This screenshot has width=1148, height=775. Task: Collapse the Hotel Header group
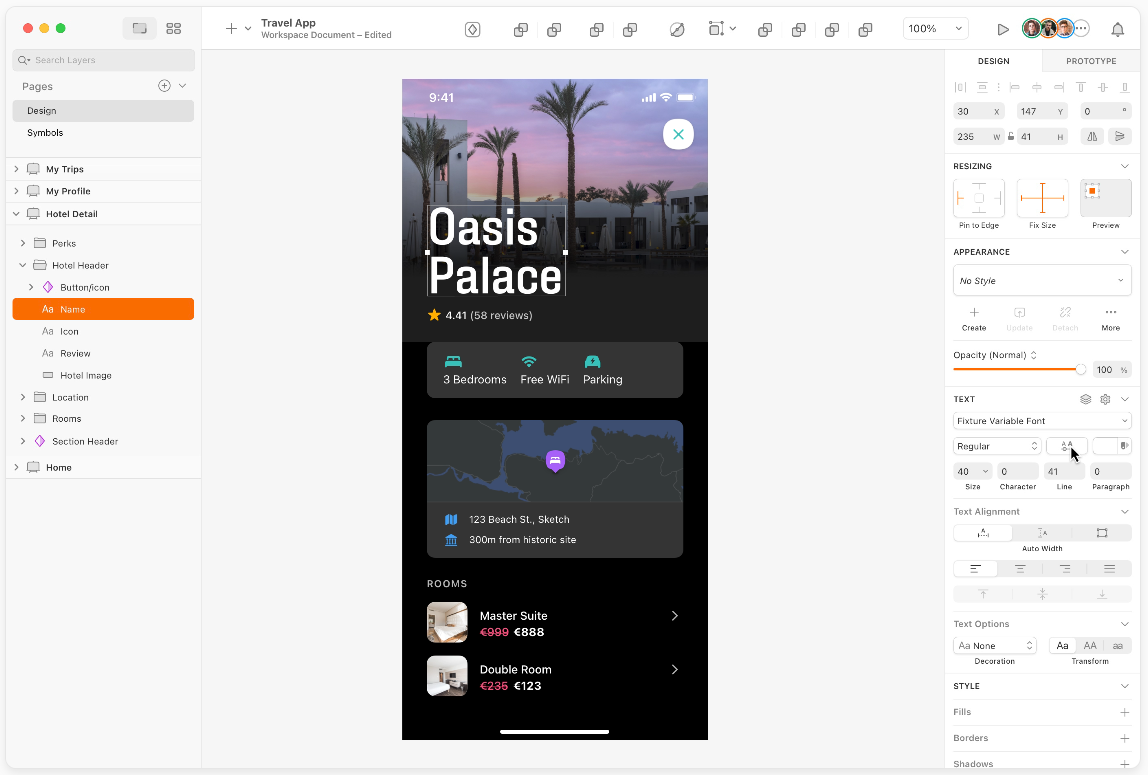click(23, 265)
